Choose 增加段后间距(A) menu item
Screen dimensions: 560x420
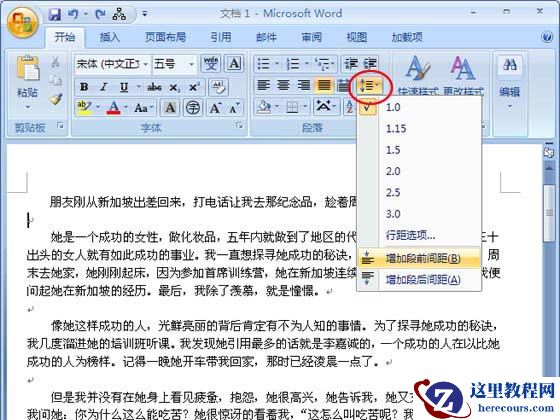[x=420, y=280]
